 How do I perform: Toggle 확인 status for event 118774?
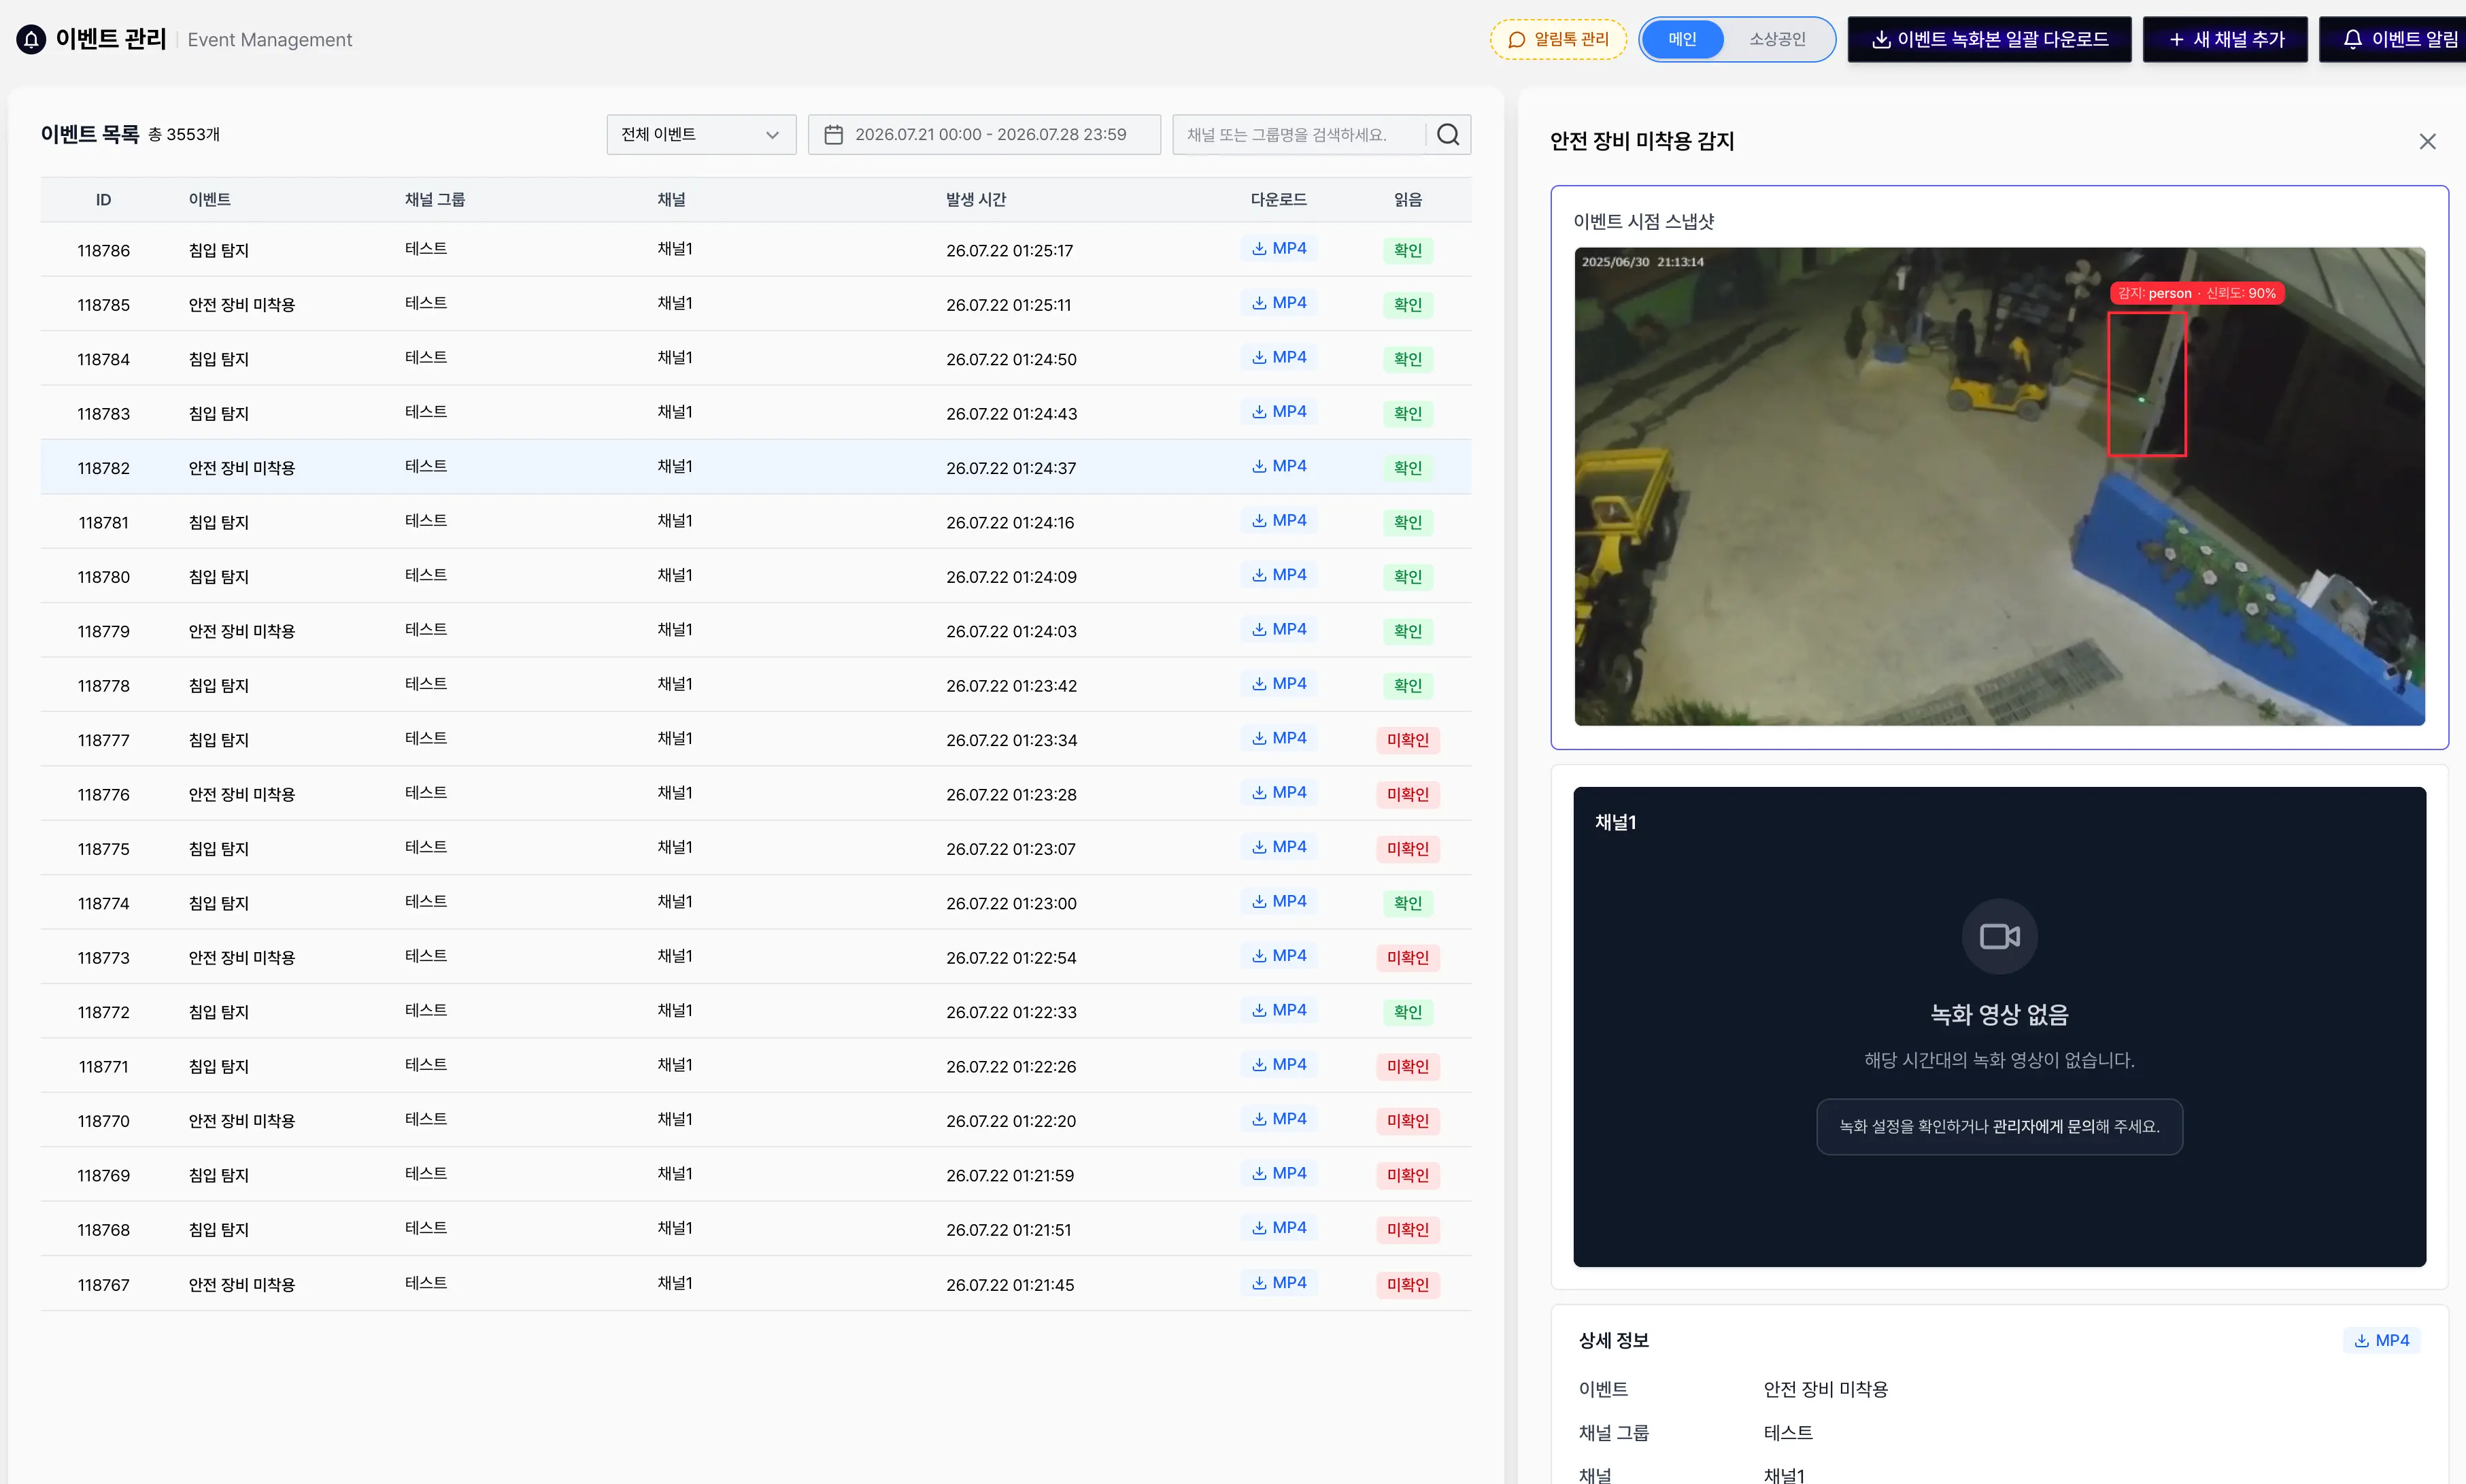[x=1408, y=903]
